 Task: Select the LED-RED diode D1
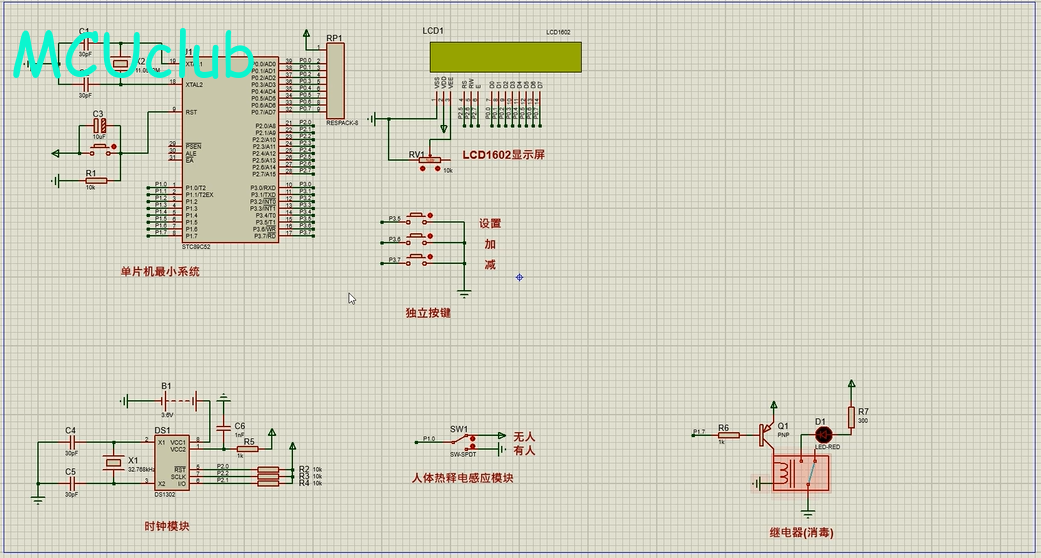click(824, 434)
